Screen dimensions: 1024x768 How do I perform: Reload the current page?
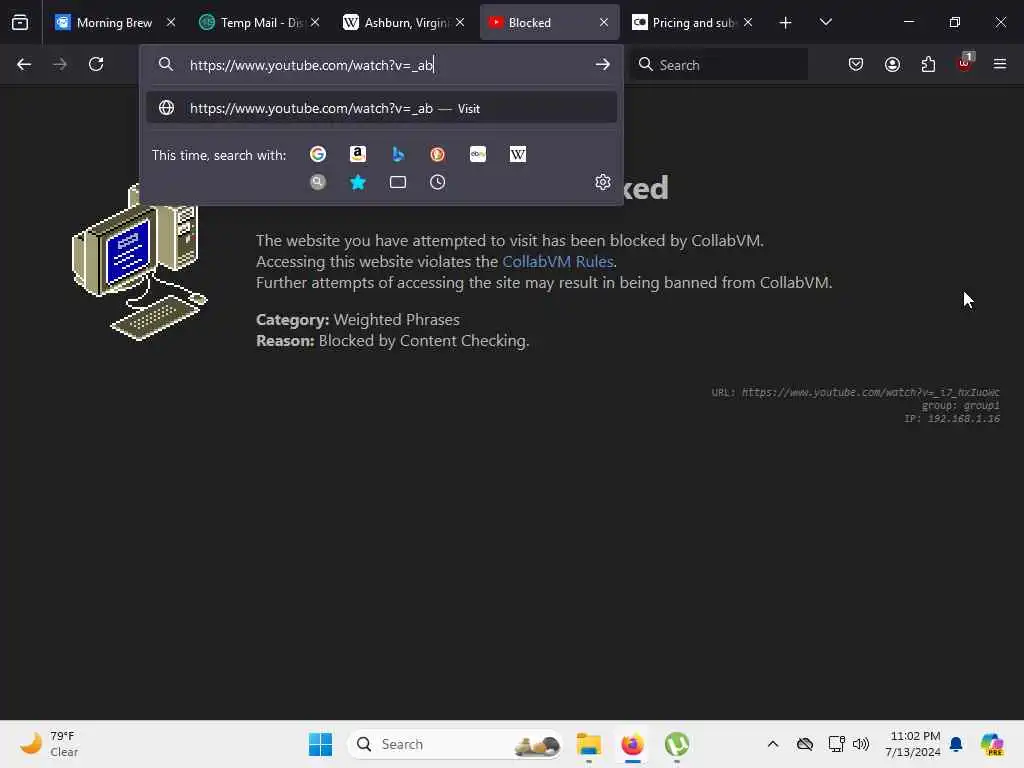[96, 64]
